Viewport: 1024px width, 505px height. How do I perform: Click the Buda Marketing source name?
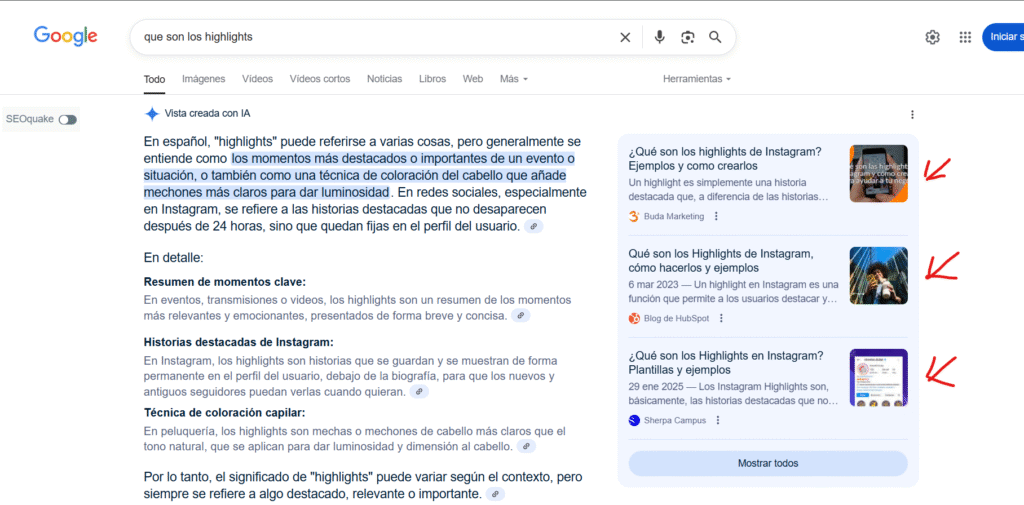click(x=674, y=216)
